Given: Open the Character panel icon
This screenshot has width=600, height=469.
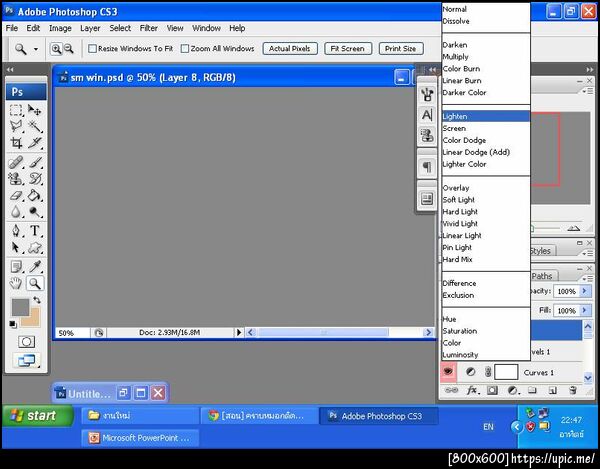Looking at the screenshot, I should click(x=427, y=115).
